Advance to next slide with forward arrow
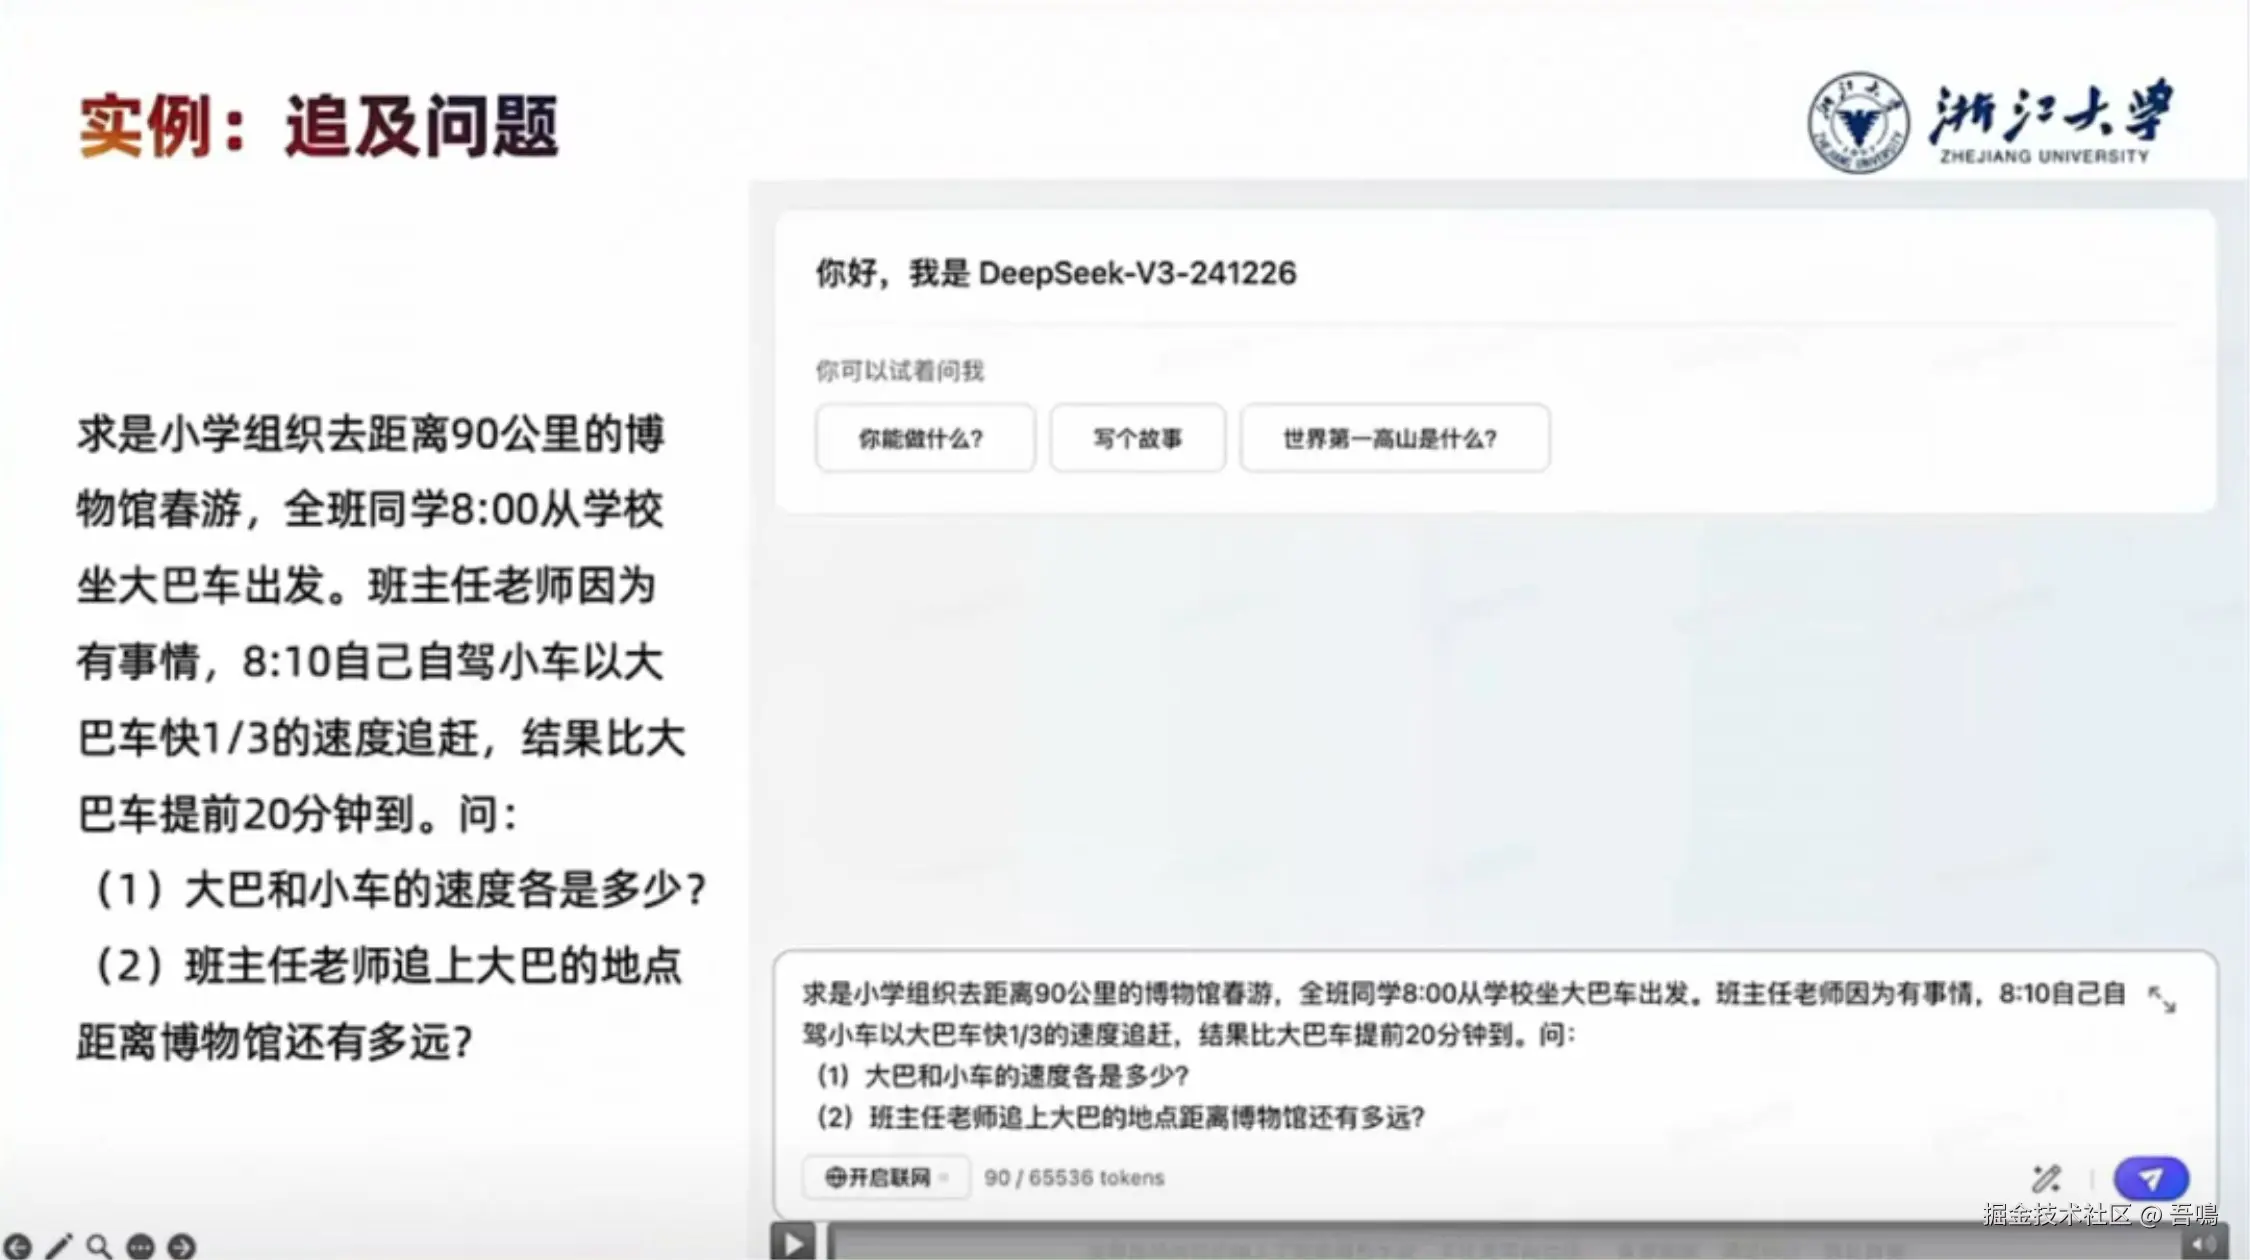The height and width of the screenshot is (1260, 2250). tap(181, 1246)
